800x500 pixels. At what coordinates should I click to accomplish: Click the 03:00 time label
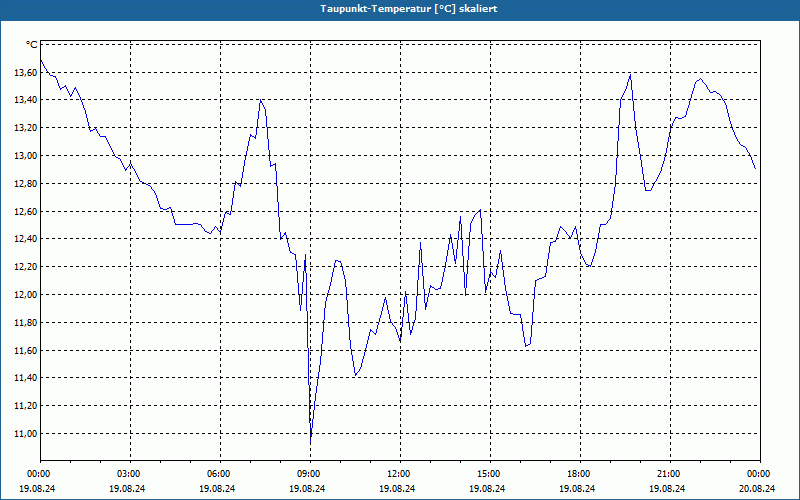click(x=131, y=474)
